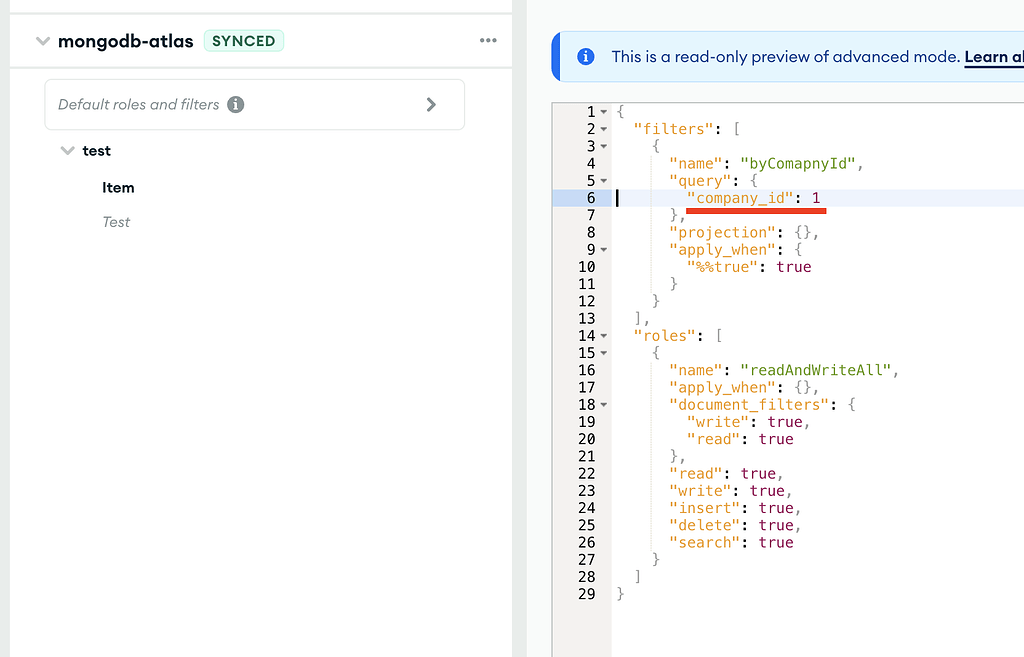Fold the "document_filters" object at line 18
This screenshot has width=1024, height=657.
603,405
